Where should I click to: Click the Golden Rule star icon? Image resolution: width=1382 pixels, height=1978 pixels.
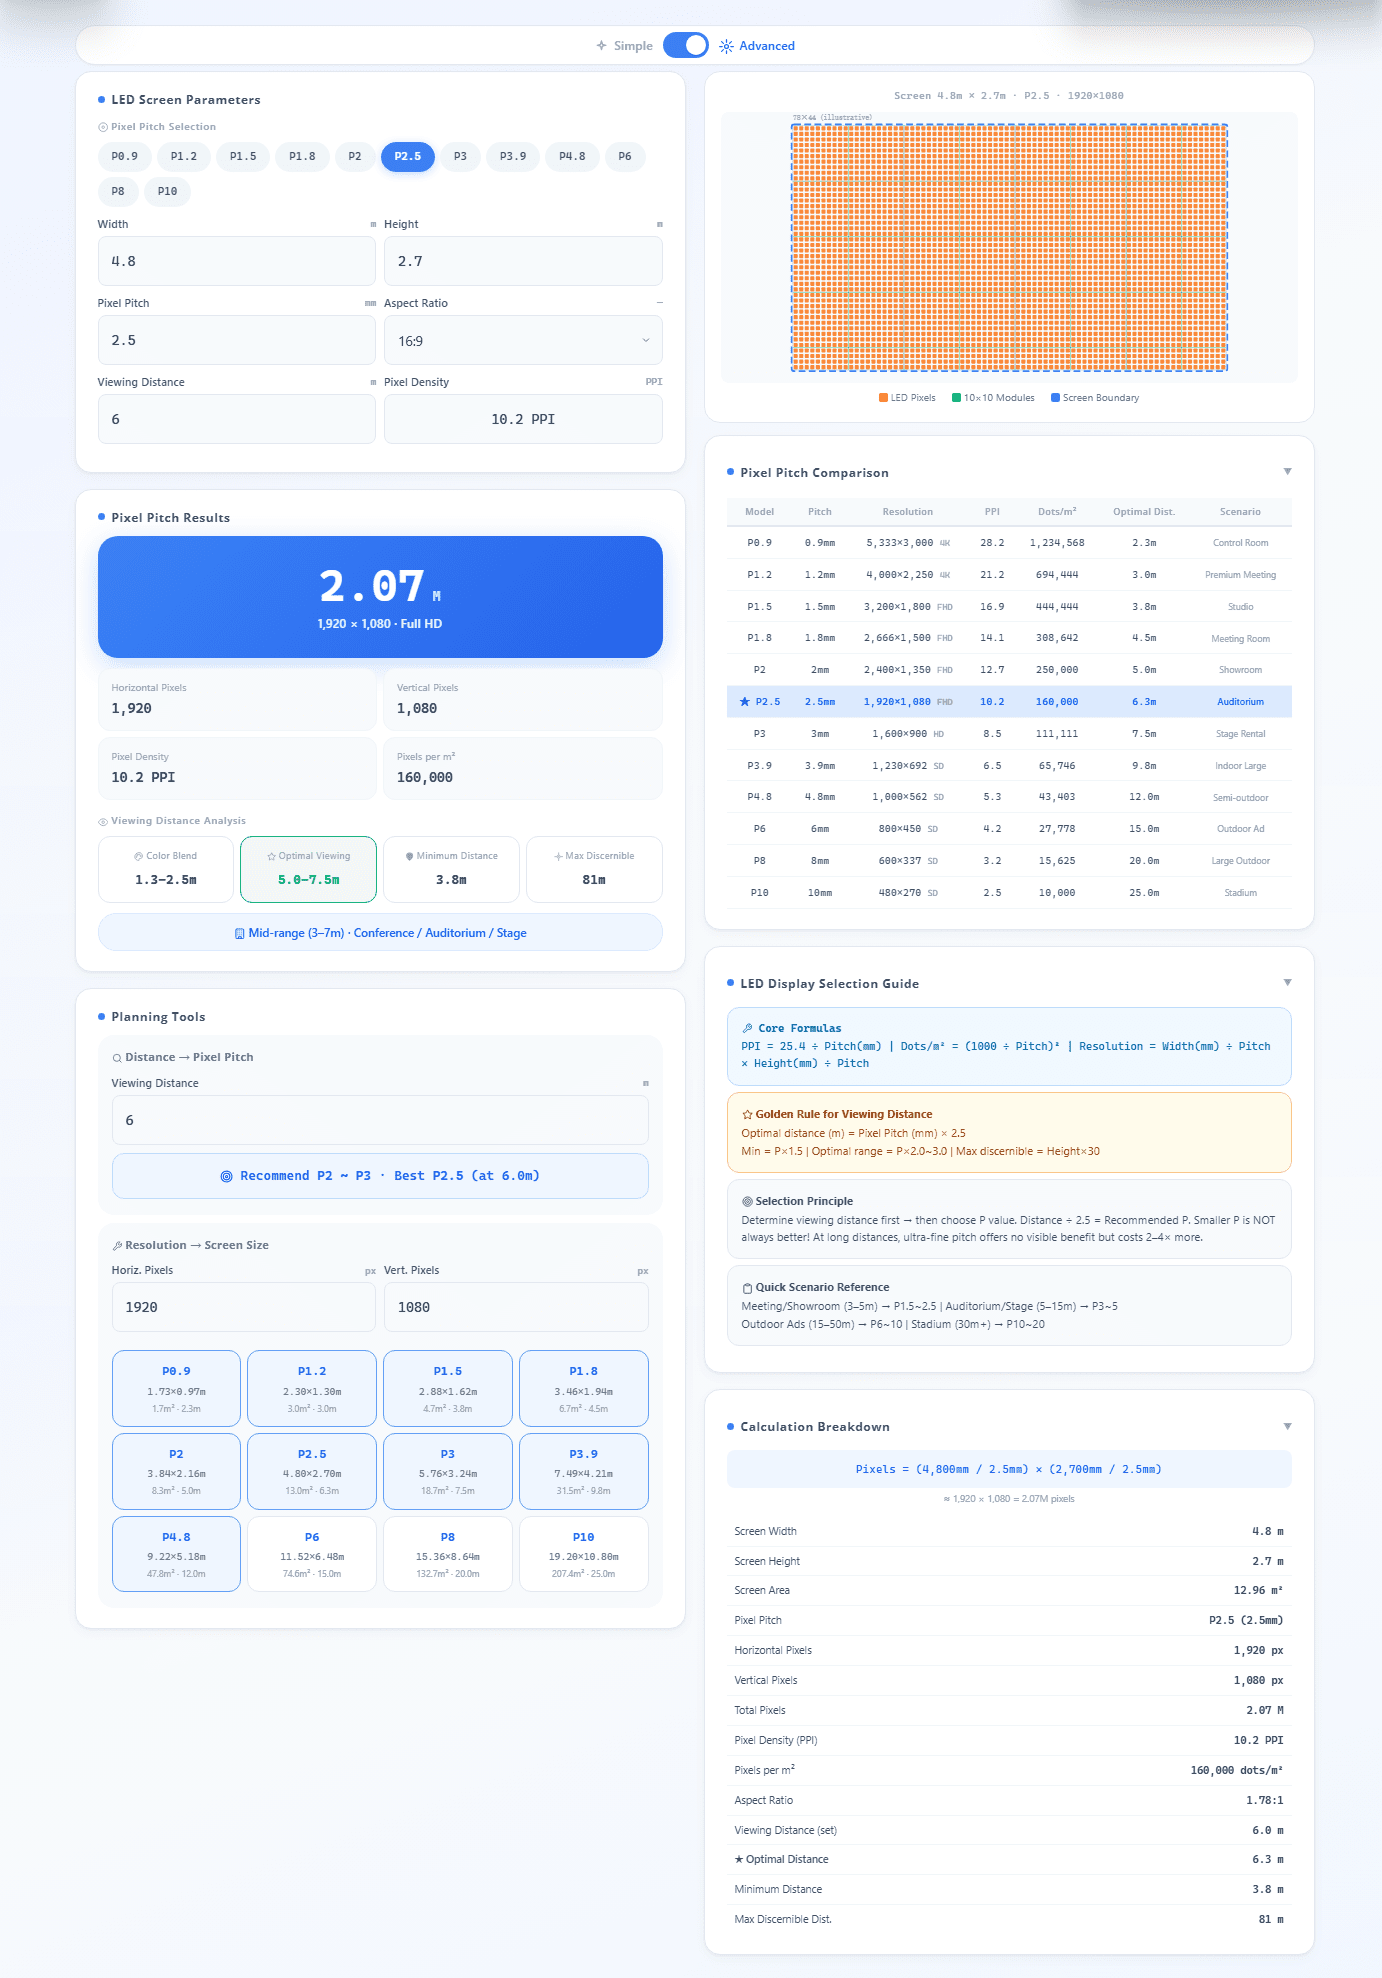pos(747,1114)
